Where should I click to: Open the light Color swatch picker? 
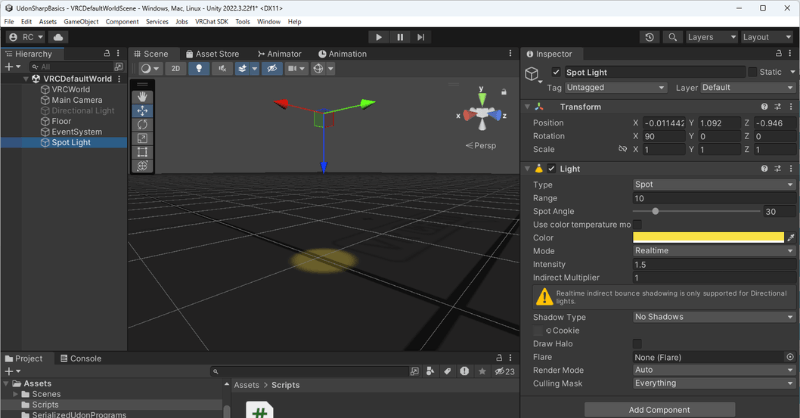[x=708, y=238]
